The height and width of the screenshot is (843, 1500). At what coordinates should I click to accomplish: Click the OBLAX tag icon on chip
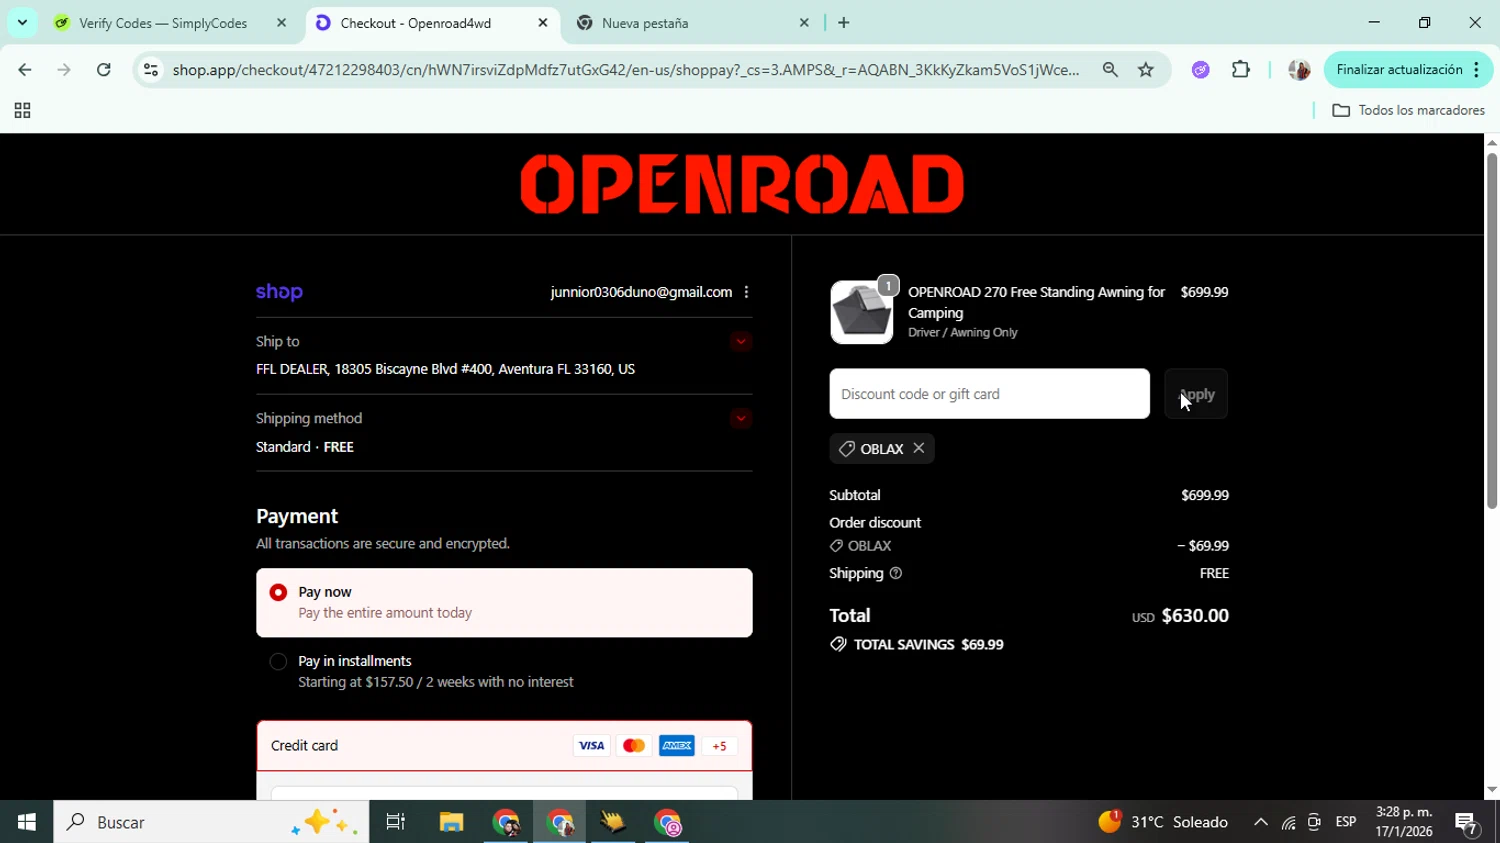(x=846, y=449)
